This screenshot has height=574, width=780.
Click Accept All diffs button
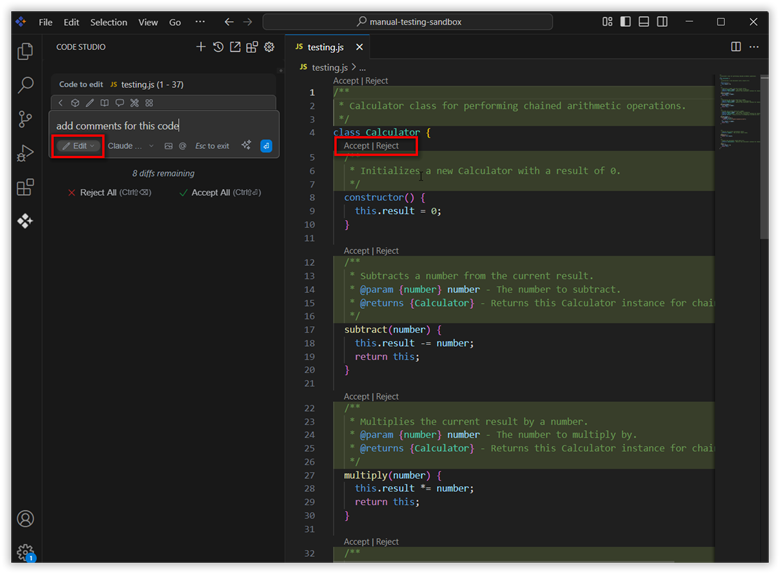pos(210,192)
